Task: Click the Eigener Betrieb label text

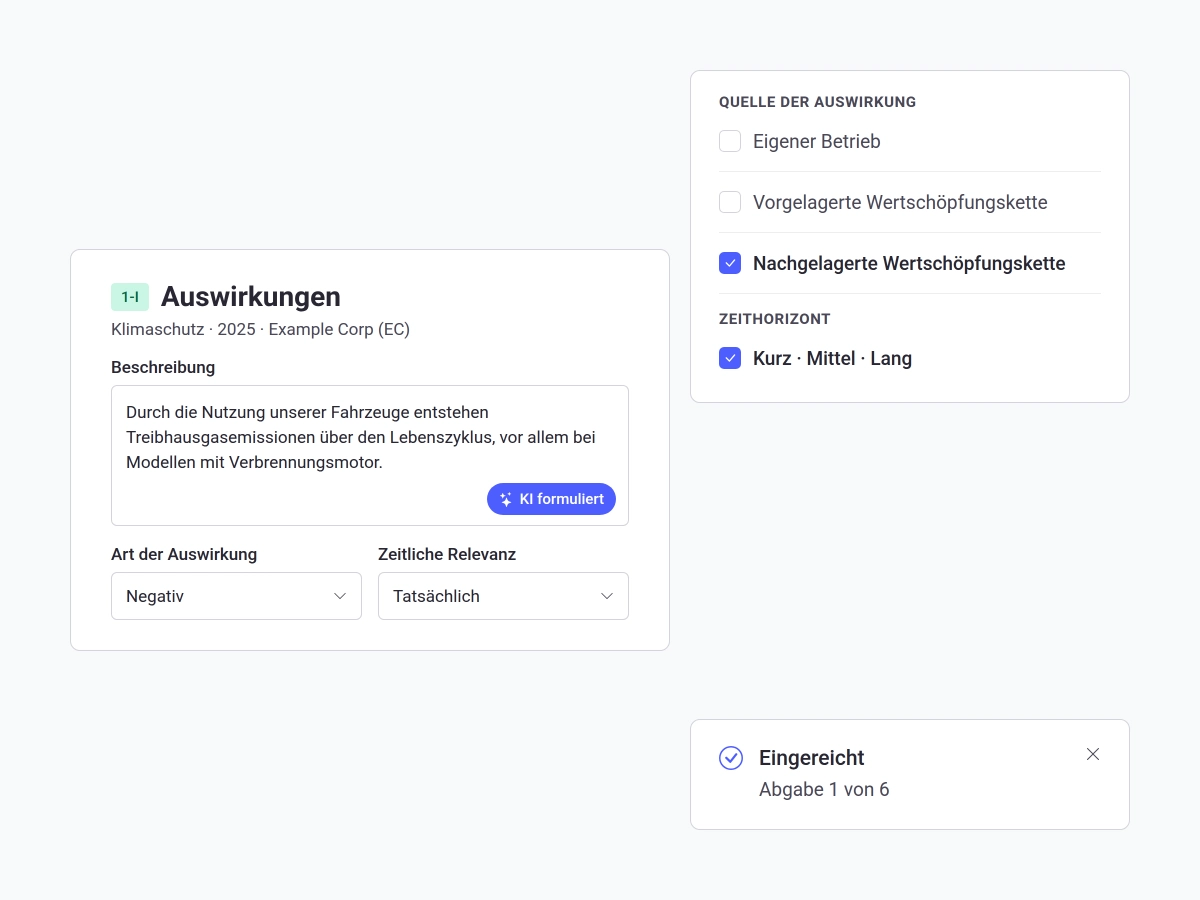Action: coord(817,141)
